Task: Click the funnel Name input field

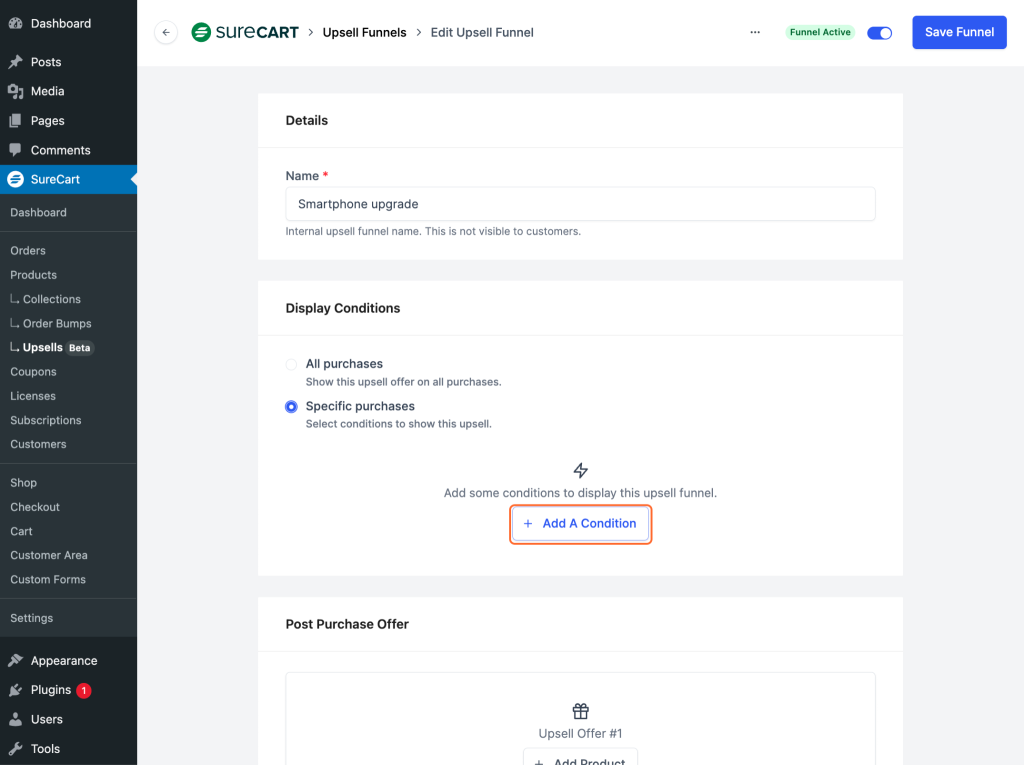Action: coord(580,204)
